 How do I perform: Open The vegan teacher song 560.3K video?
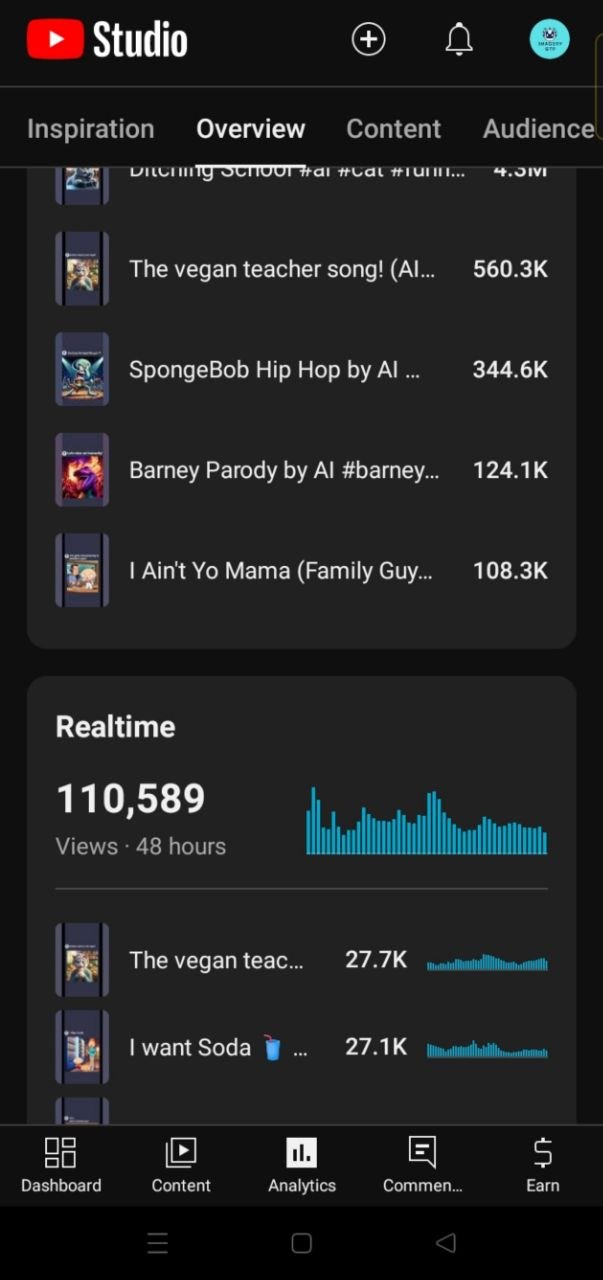point(301,269)
